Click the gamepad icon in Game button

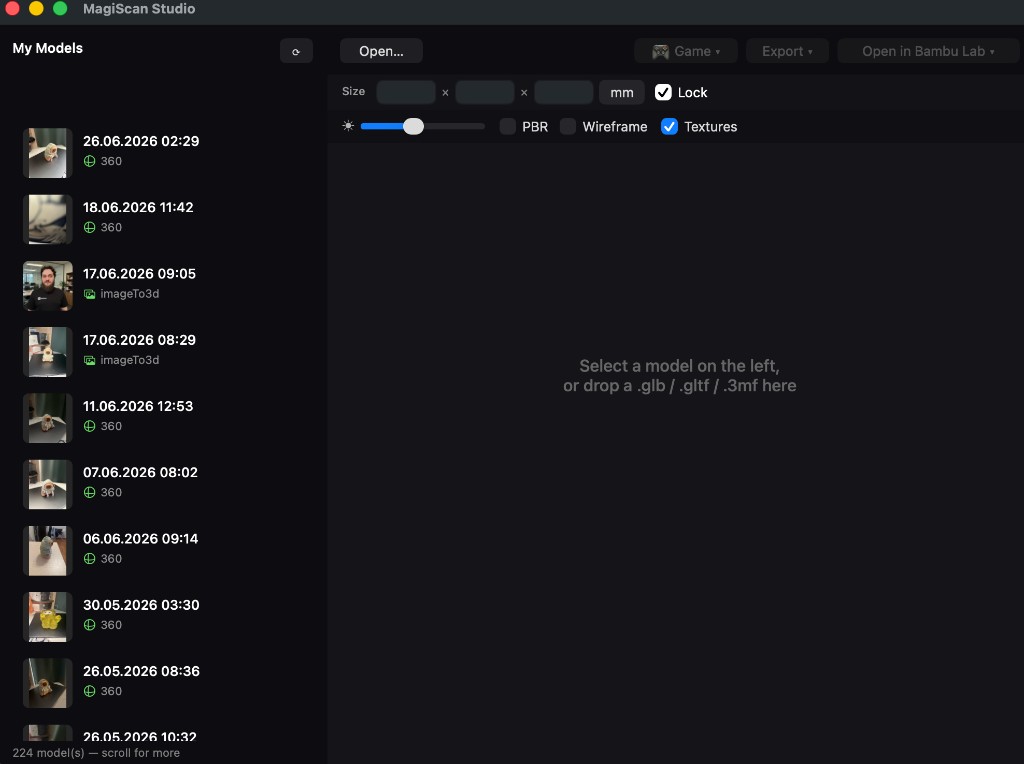660,52
